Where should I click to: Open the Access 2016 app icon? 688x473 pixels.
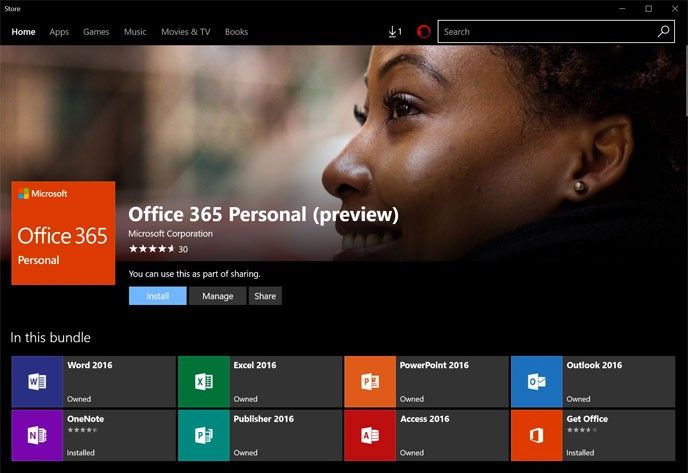pyautogui.click(x=370, y=435)
